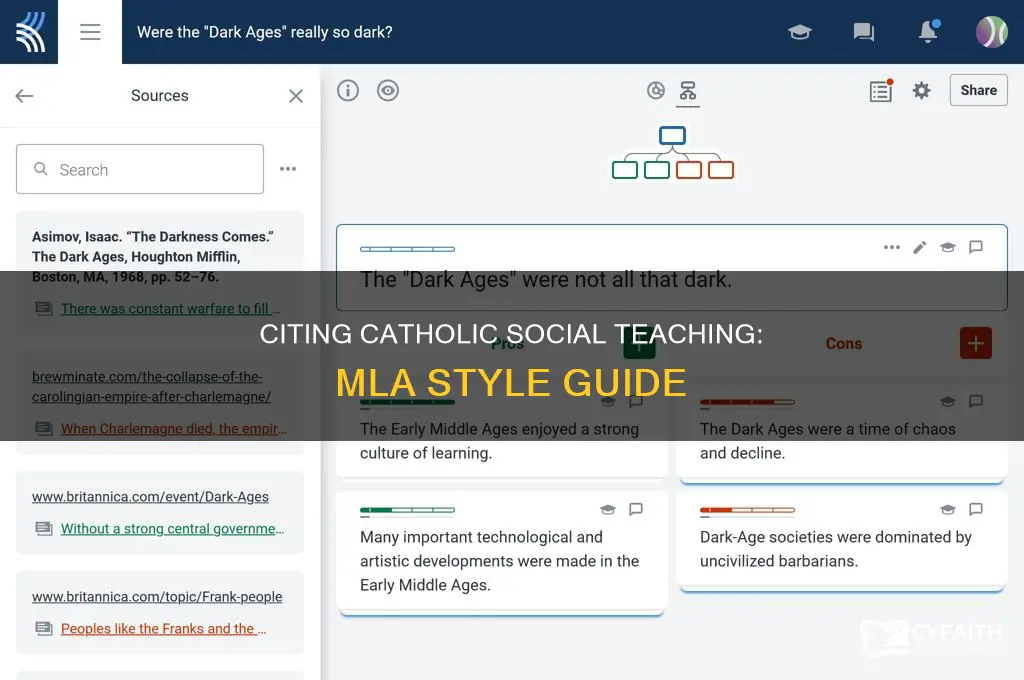This screenshot has width=1024, height=680.
Task: Click impact bar on 'technological and artistic' claim
Action: coord(407,510)
